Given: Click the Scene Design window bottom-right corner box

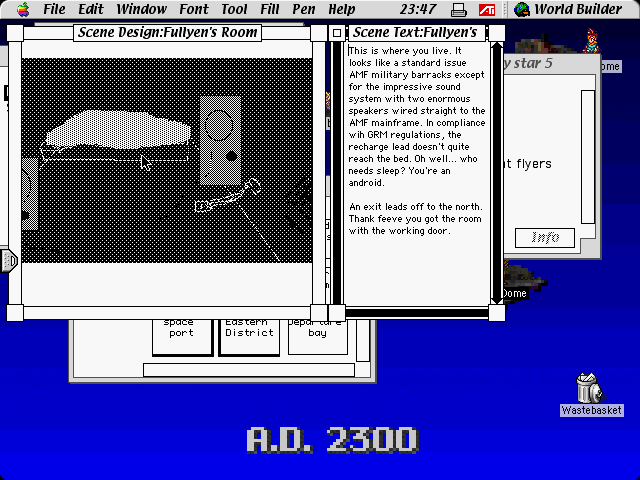Looking at the screenshot, I should [x=319, y=313].
